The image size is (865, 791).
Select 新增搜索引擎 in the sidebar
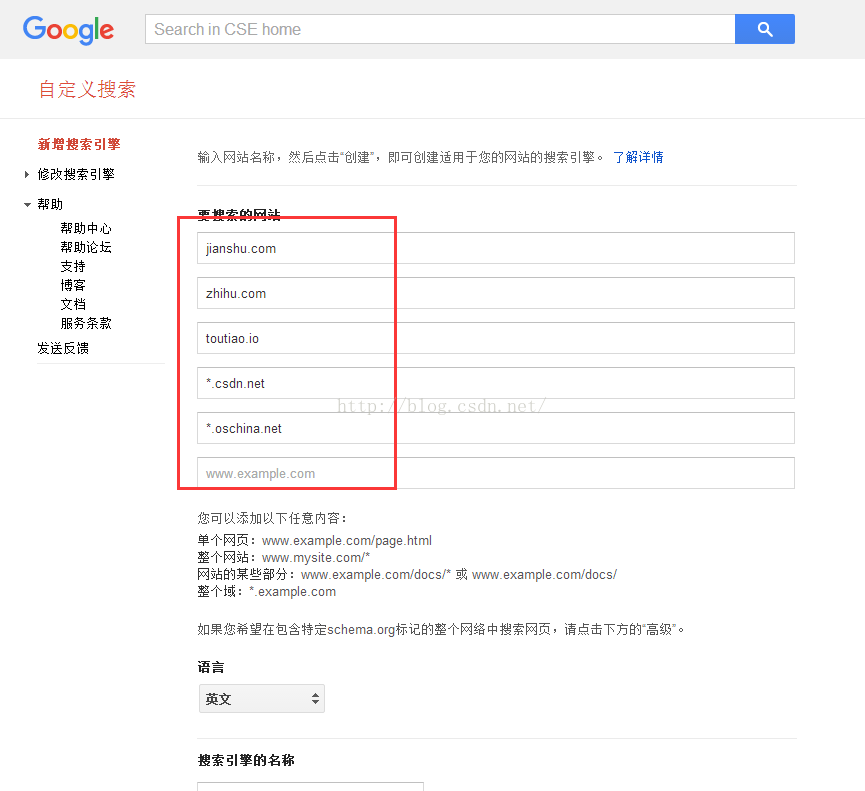point(79,145)
